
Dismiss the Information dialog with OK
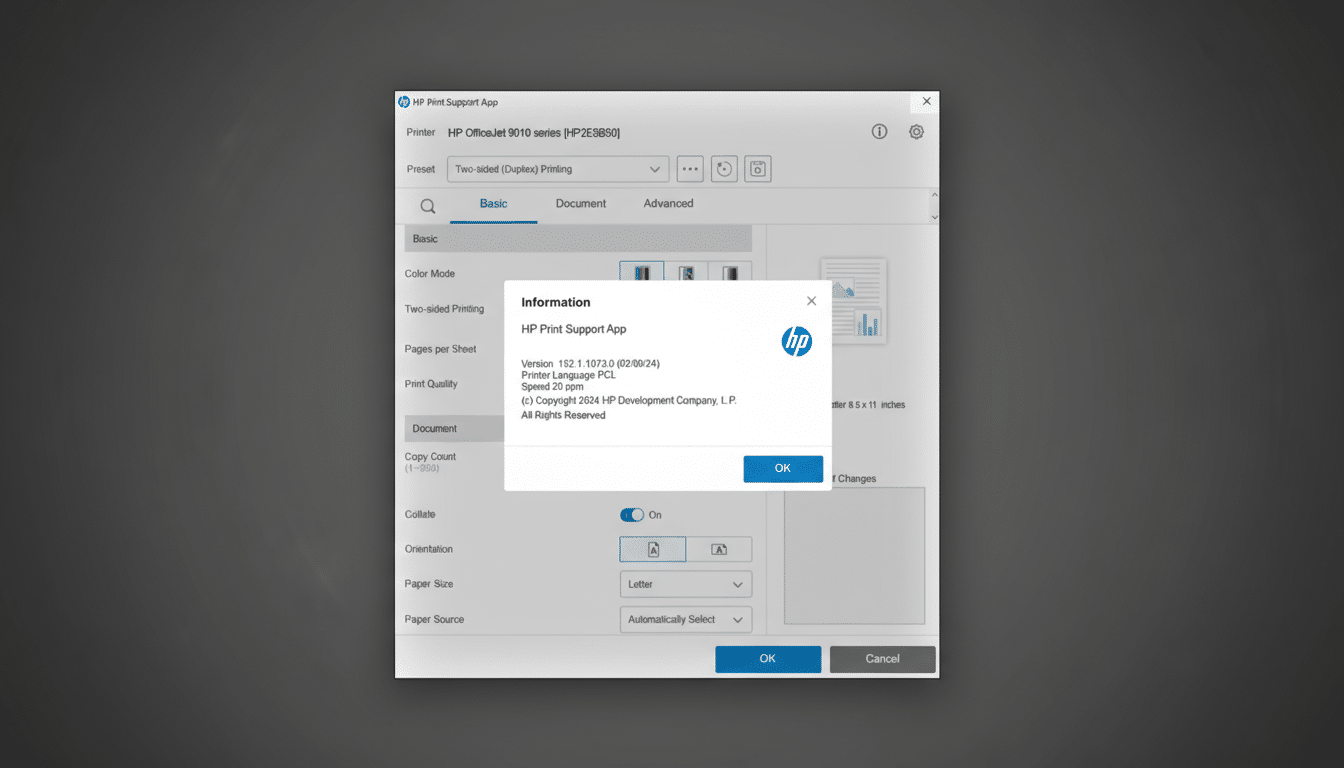(x=783, y=468)
